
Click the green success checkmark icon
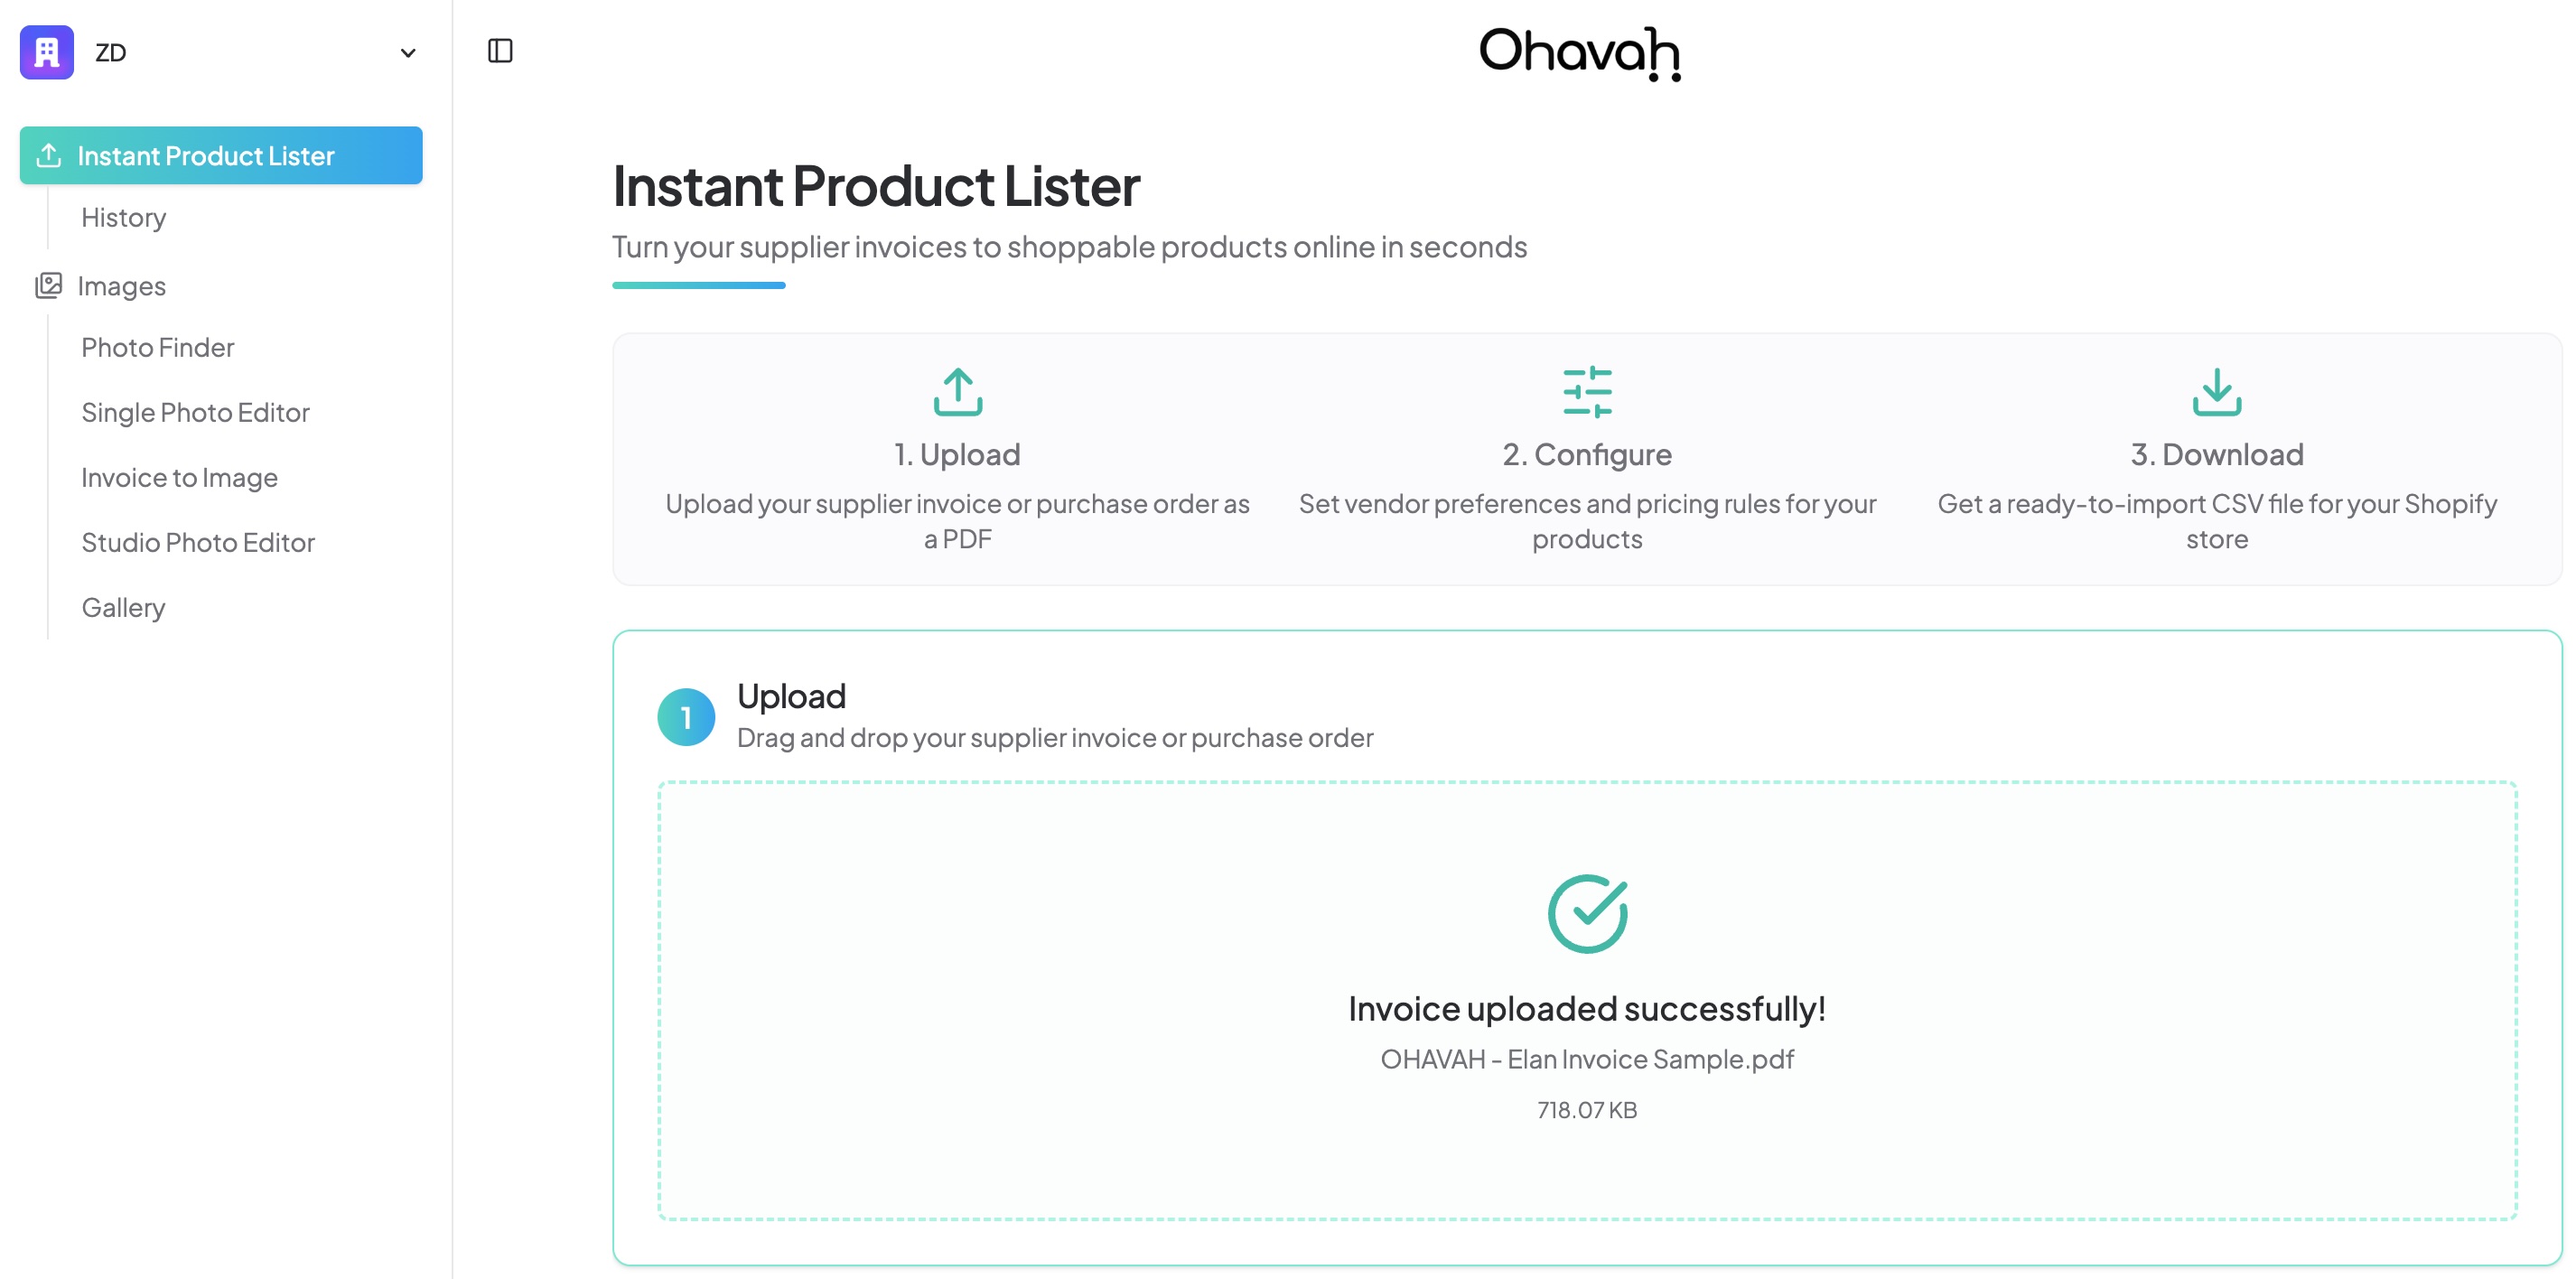click(1587, 912)
